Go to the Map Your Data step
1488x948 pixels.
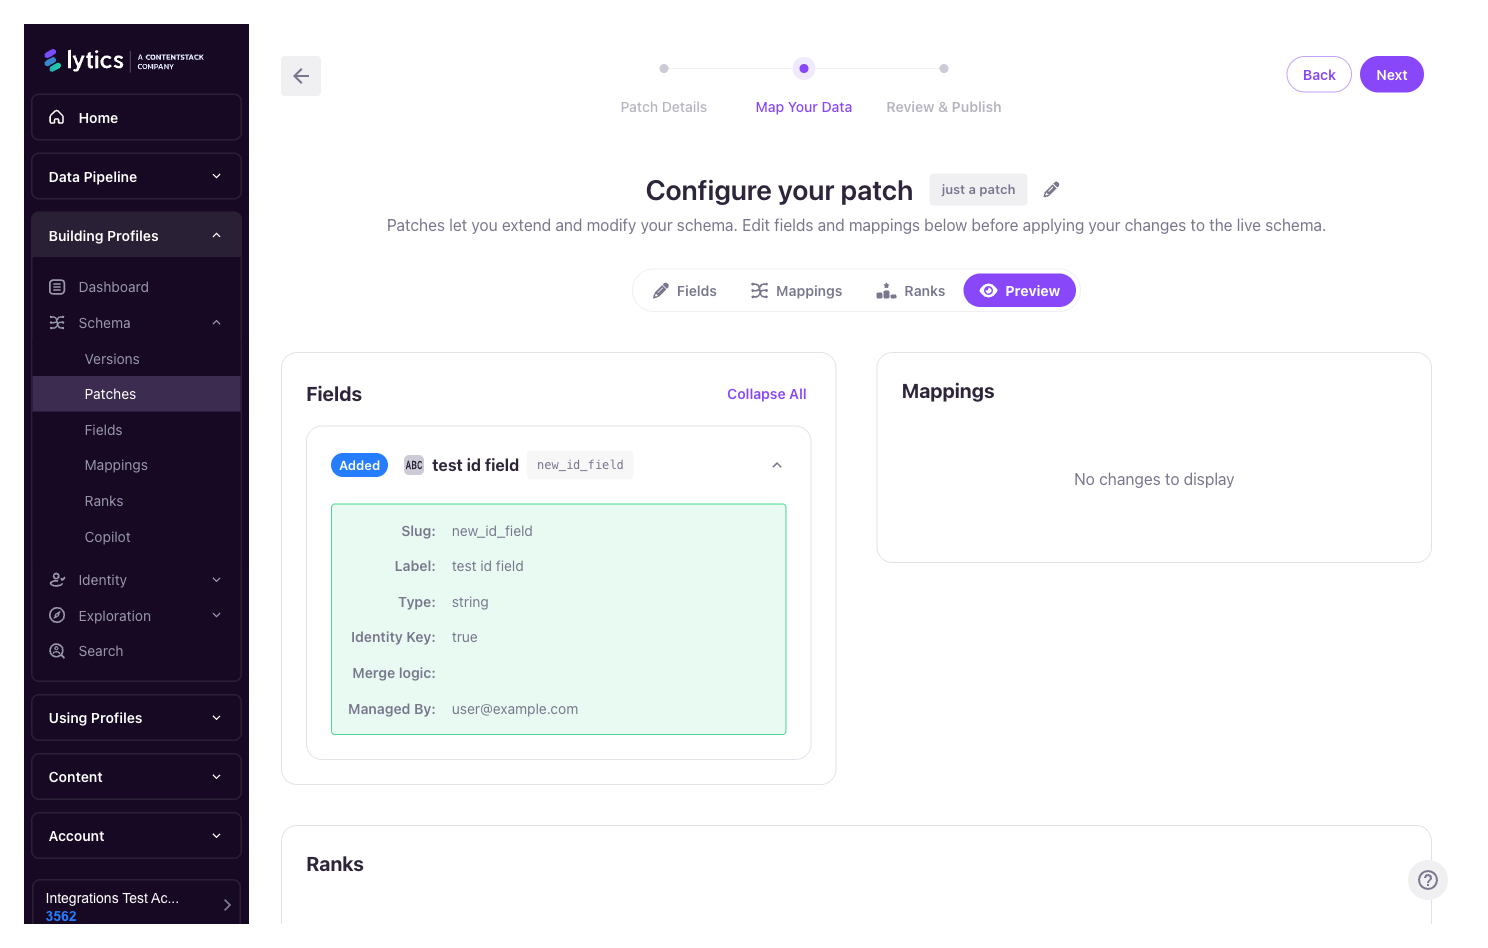(x=803, y=106)
